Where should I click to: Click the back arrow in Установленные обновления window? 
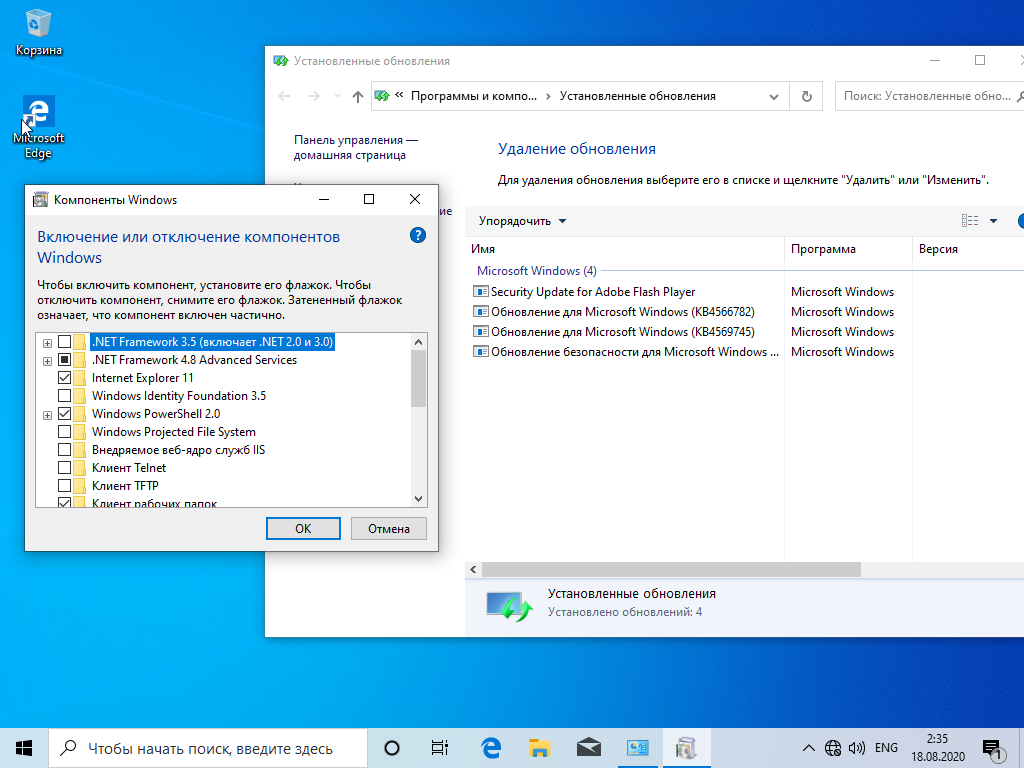click(x=284, y=96)
